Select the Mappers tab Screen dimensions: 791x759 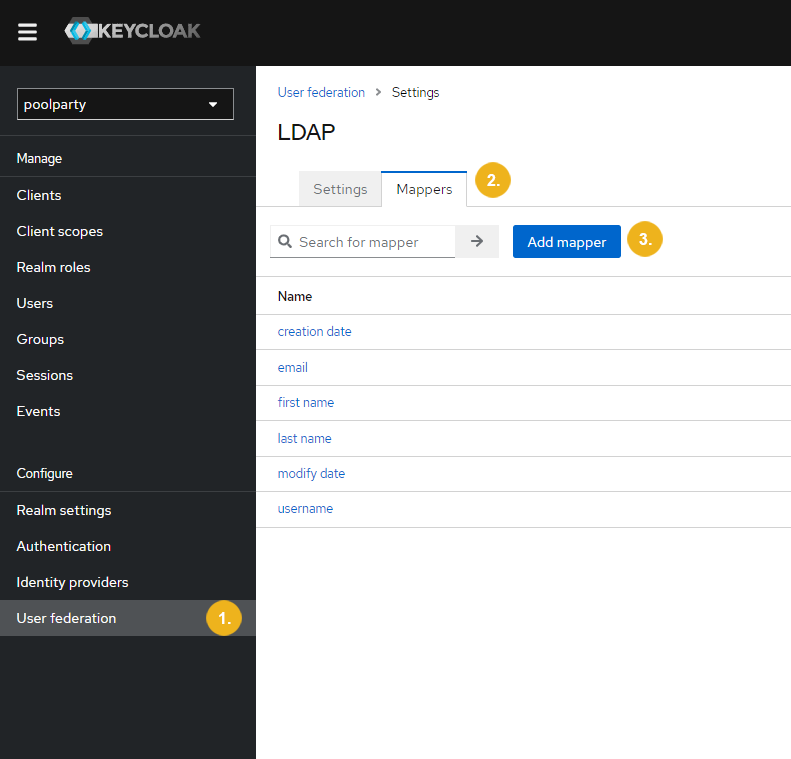424,189
